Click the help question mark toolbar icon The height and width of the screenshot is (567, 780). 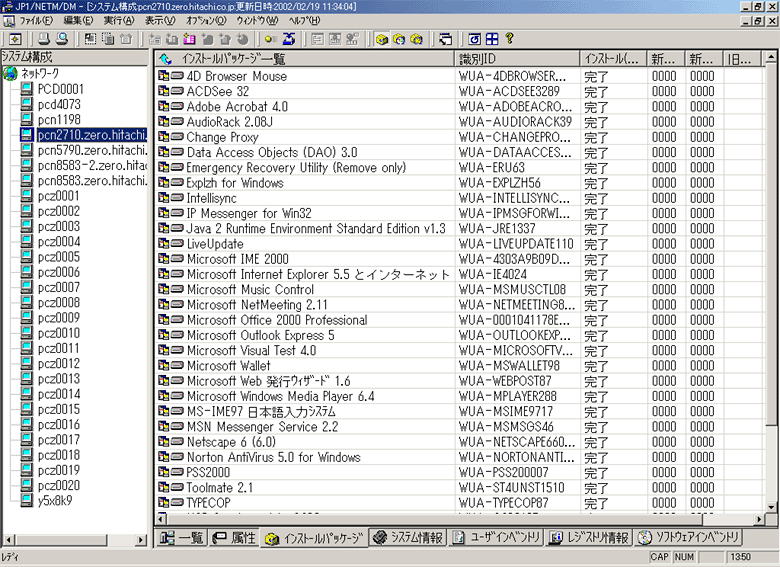click(x=509, y=39)
